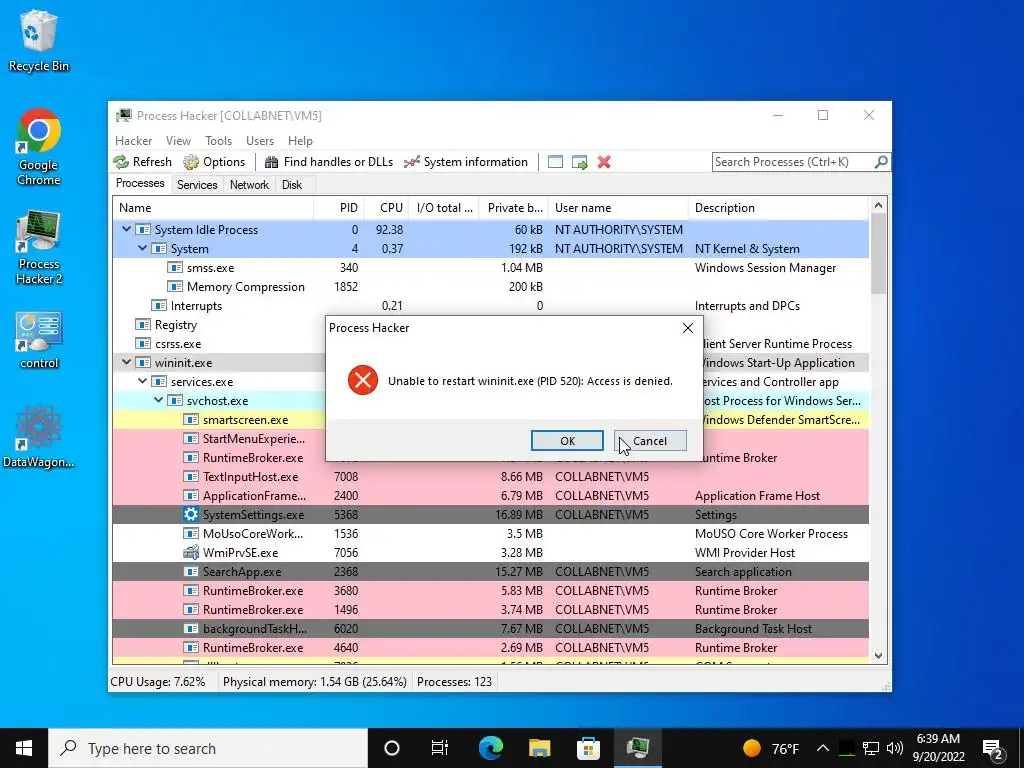
Task: Sort by Private bytes column header
Action: [x=514, y=208]
